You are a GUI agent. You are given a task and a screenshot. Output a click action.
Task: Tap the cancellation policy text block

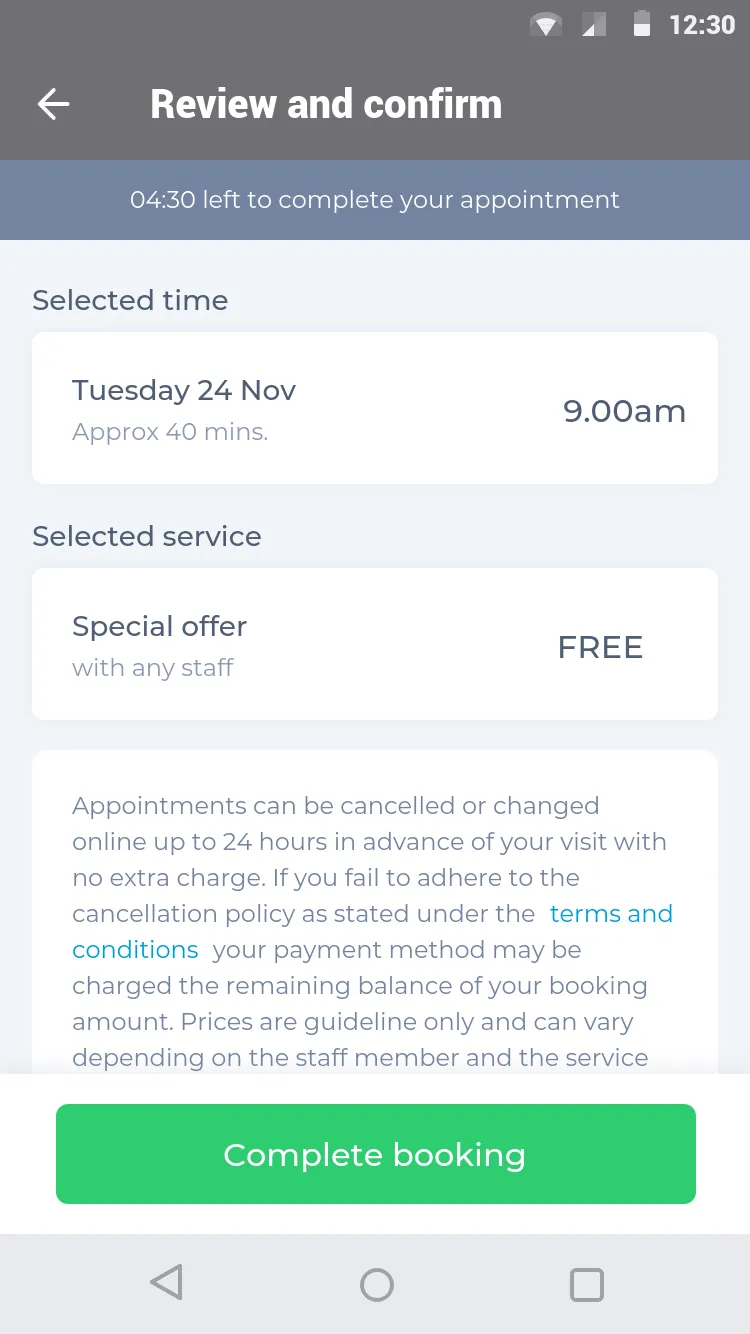372,931
